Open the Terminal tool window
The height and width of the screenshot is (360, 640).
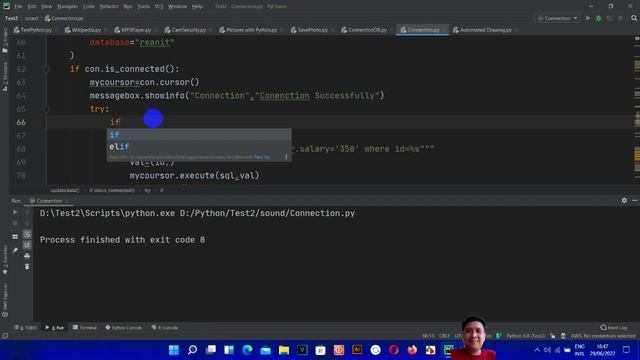pyautogui.click(x=84, y=327)
